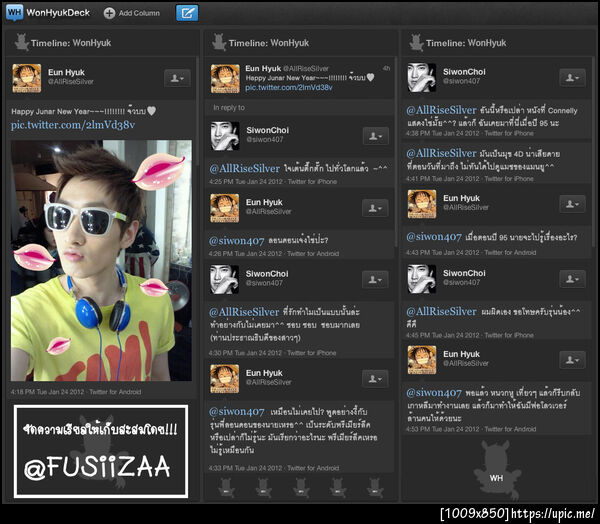Screen dimensions: 600x524
Task: Click @siwon407 mention in the 4:33 PM tweet
Action: click(x=236, y=411)
